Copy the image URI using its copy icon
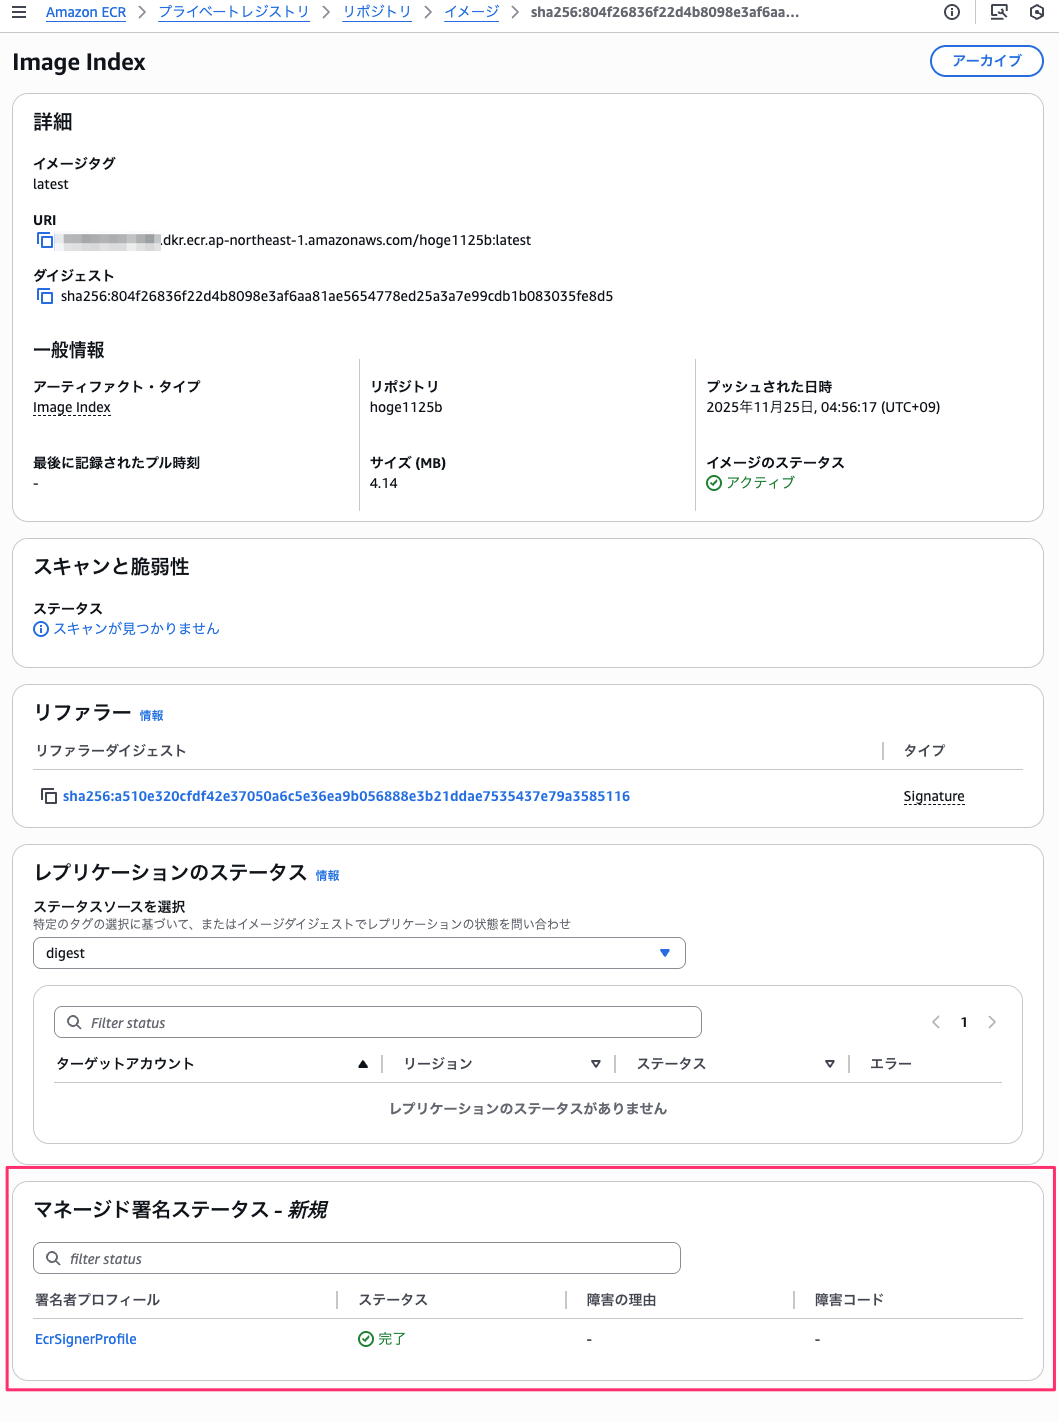 (x=45, y=240)
